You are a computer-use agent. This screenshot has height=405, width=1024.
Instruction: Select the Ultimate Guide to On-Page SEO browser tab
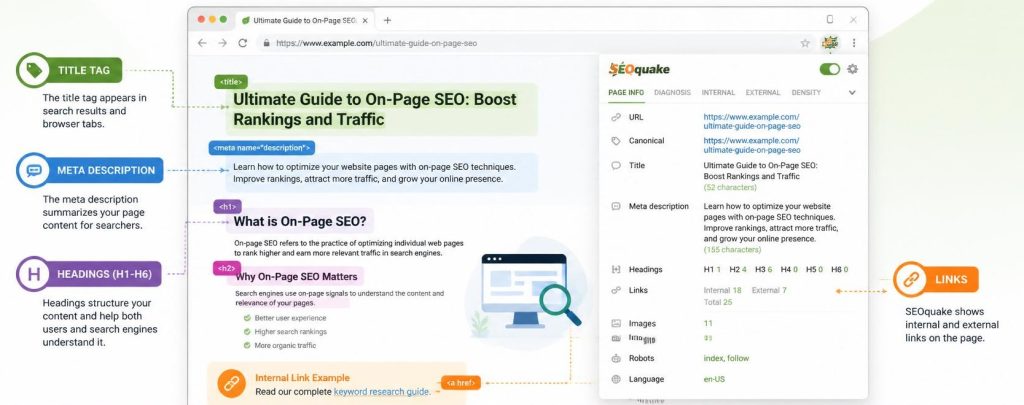(x=304, y=20)
